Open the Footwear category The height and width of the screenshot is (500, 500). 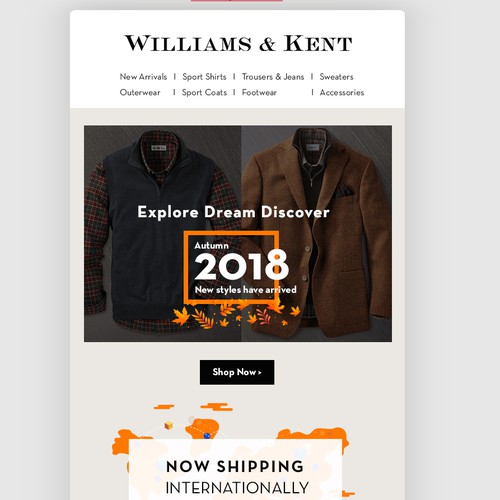(x=259, y=92)
